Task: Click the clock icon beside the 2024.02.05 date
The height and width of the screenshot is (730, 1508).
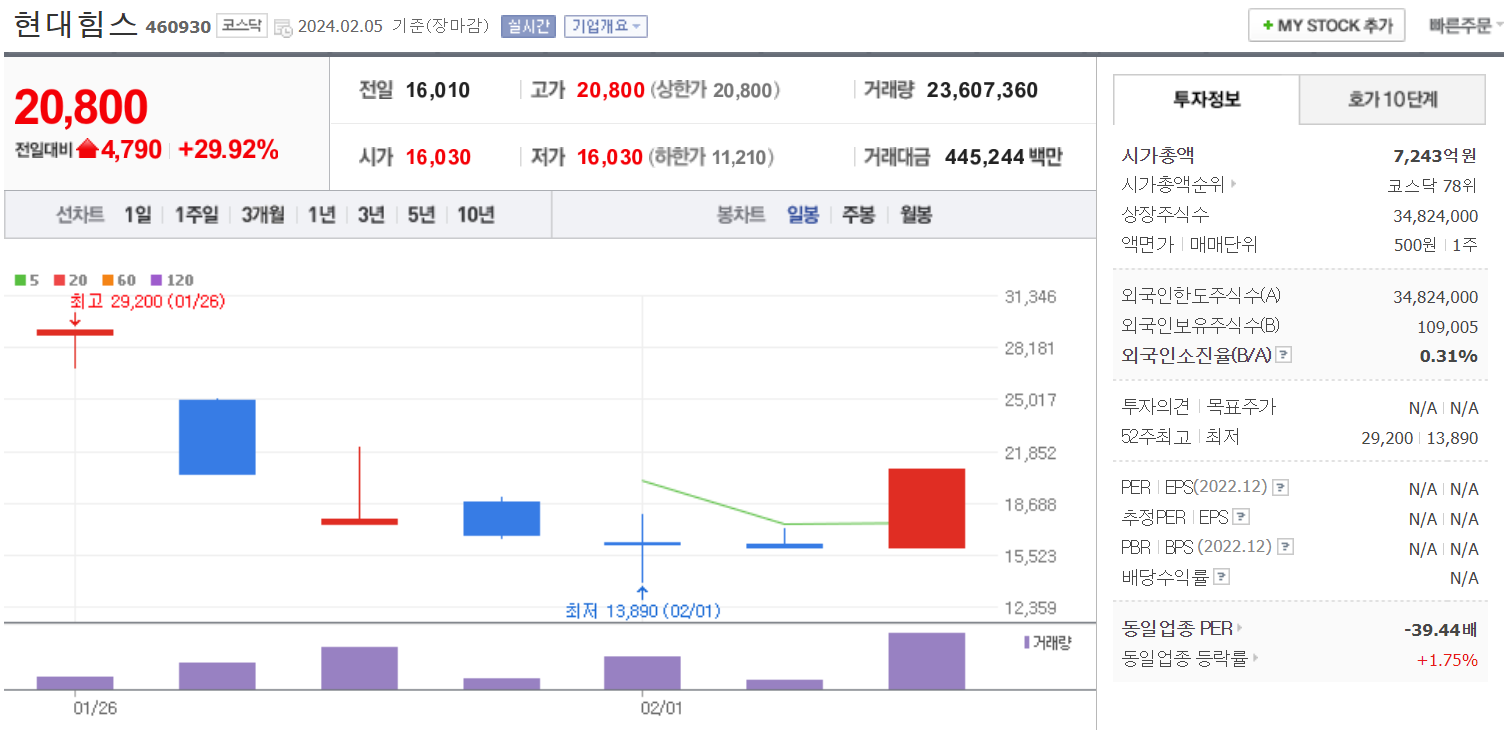Action: (x=283, y=28)
